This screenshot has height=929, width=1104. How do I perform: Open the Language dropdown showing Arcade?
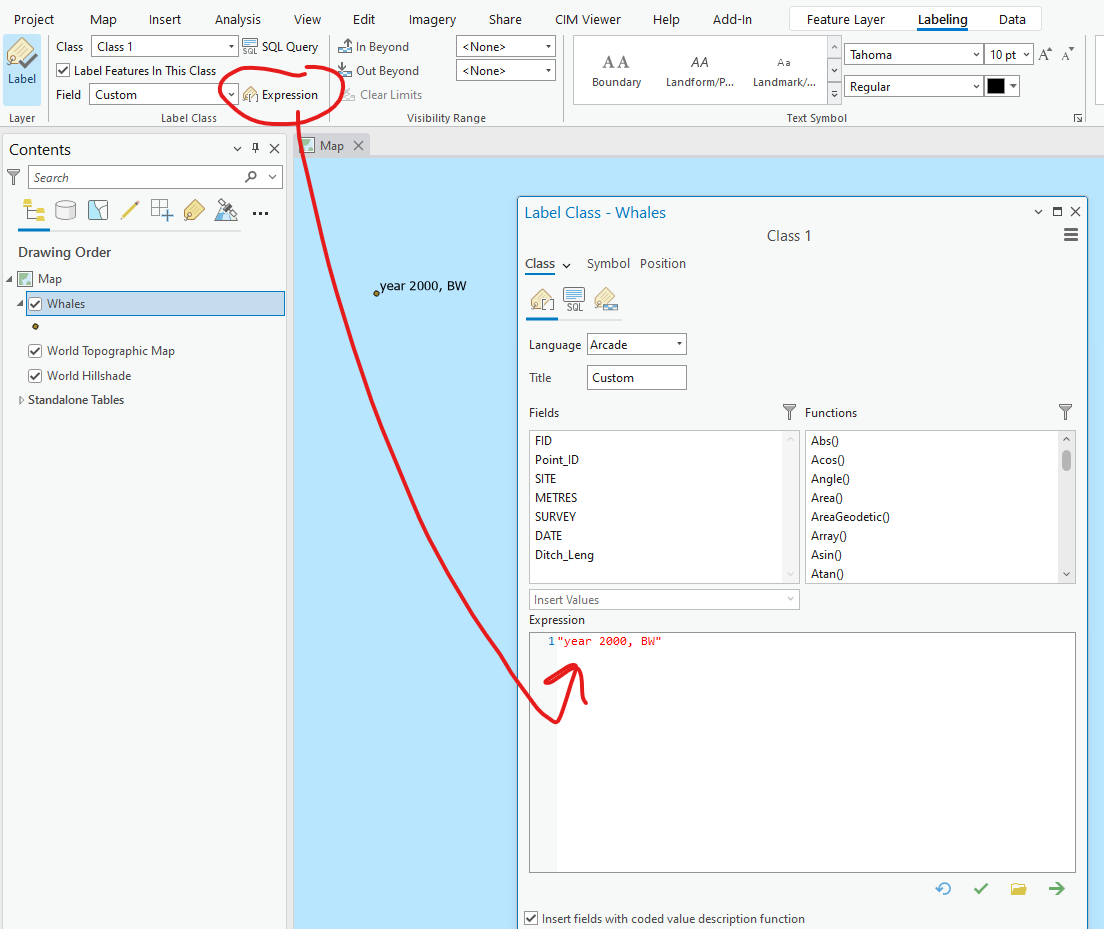coord(679,344)
